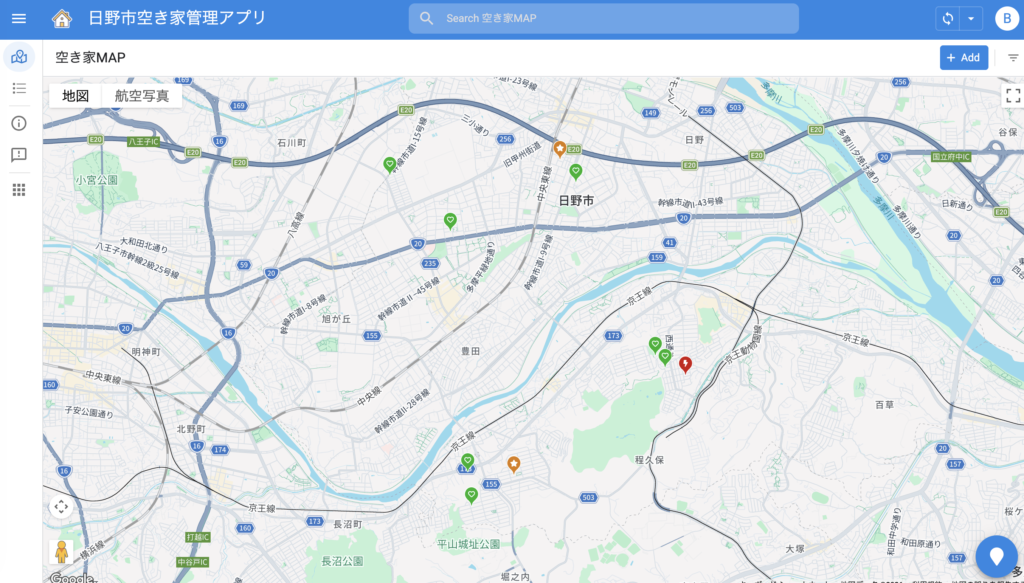
Task: Click the sync refresh icon
Action: [947, 19]
